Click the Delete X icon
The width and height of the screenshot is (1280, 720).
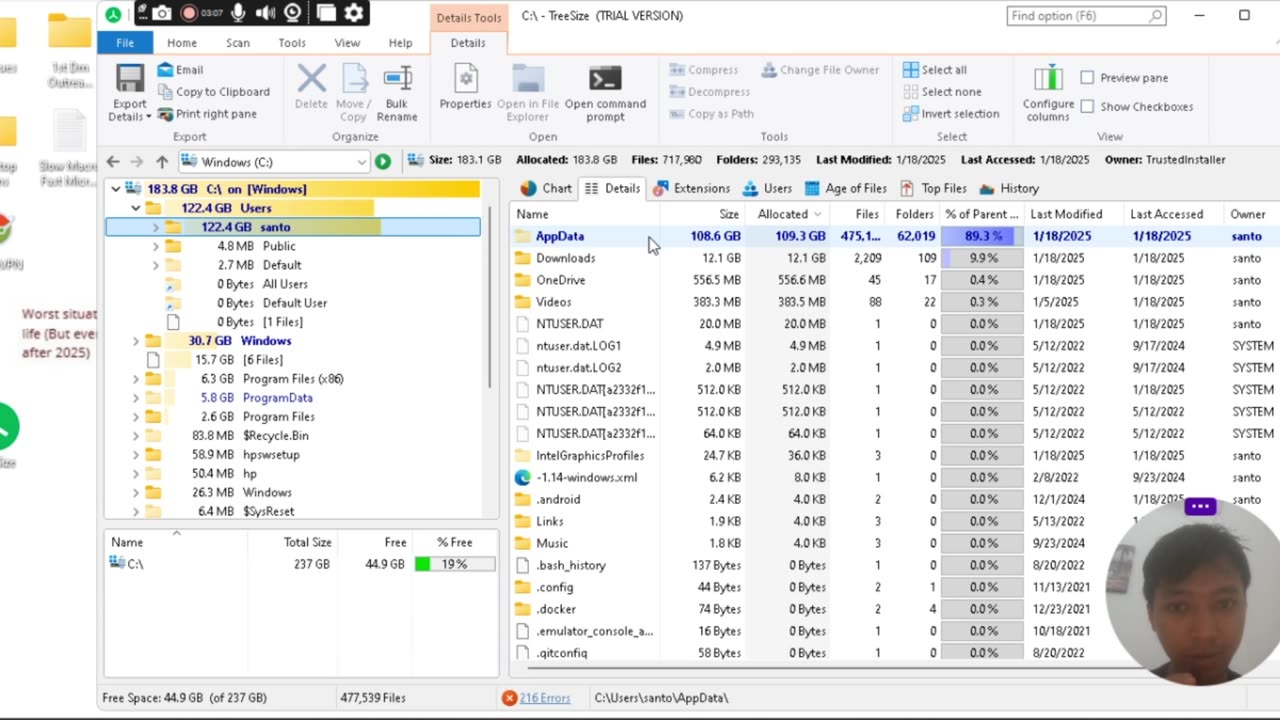tap(311, 79)
